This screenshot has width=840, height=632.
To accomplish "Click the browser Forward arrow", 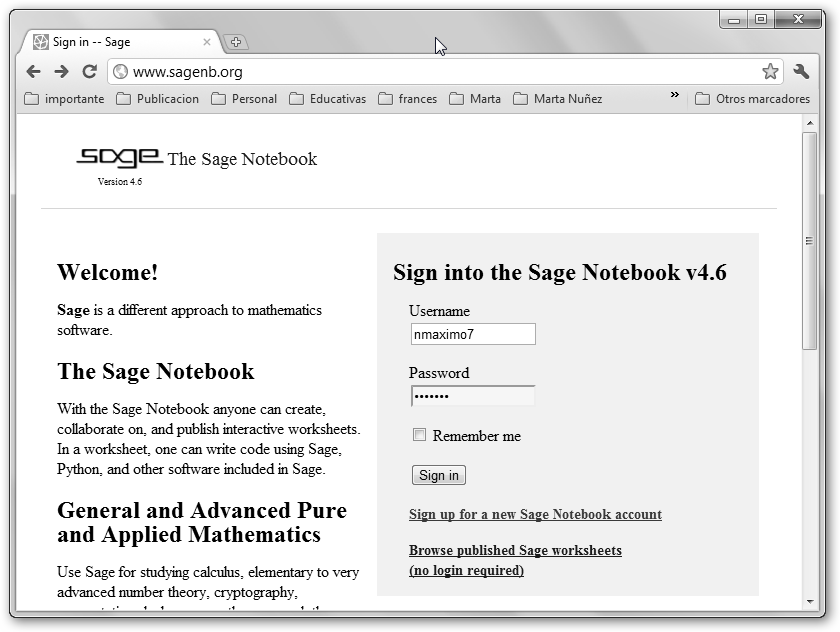I will coord(61,72).
